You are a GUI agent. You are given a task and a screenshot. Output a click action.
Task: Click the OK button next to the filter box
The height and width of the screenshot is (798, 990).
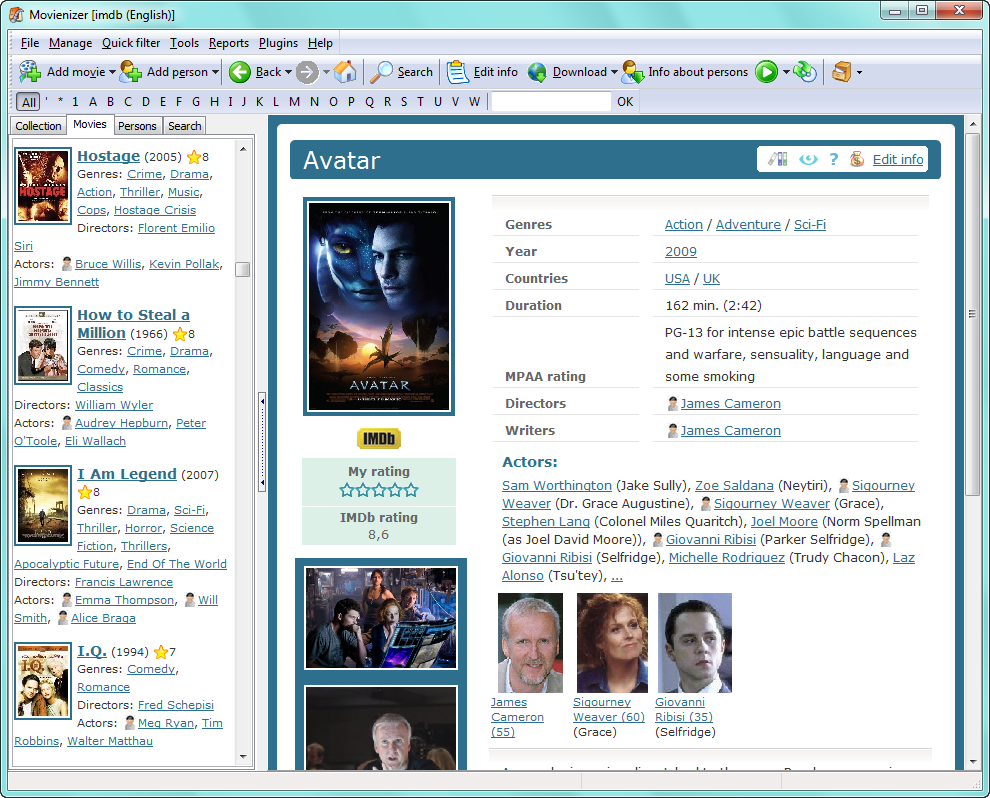click(x=625, y=102)
